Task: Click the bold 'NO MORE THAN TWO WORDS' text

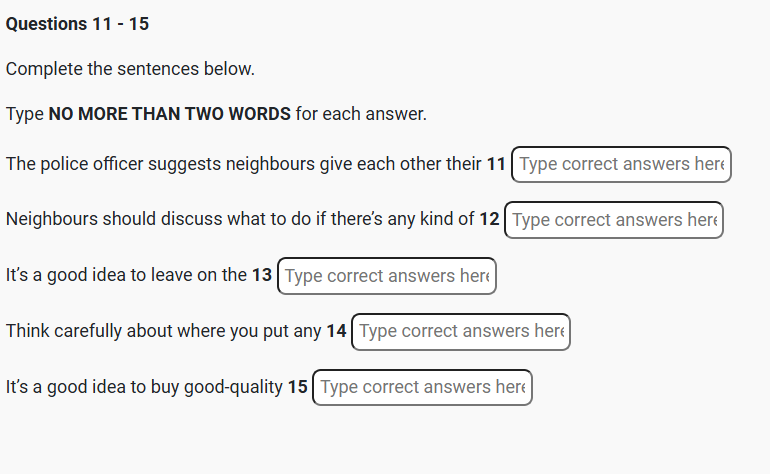Action: pyautogui.click(x=170, y=114)
